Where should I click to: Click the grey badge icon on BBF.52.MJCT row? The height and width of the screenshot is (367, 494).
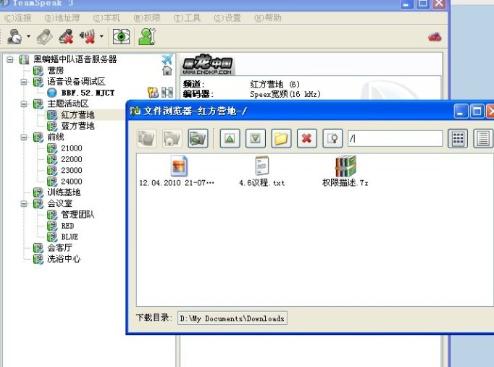(x=167, y=92)
